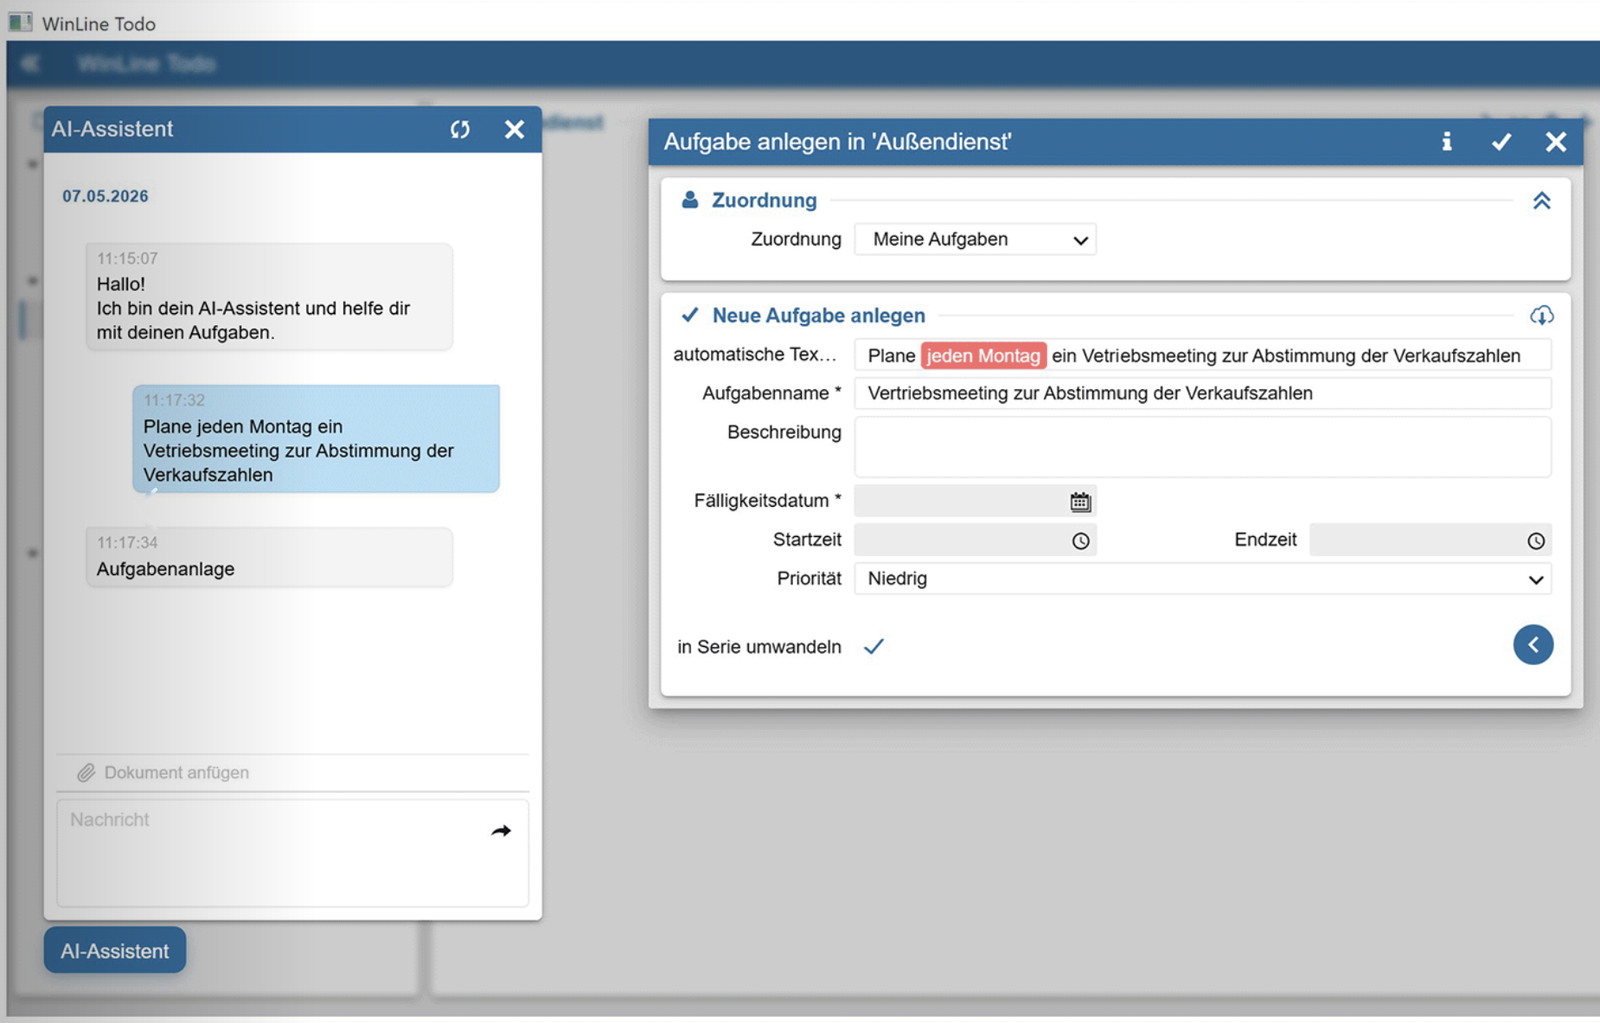The width and height of the screenshot is (1600, 1023).
Task: Open the Startzeit clock picker
Action: click(1080, 541)
